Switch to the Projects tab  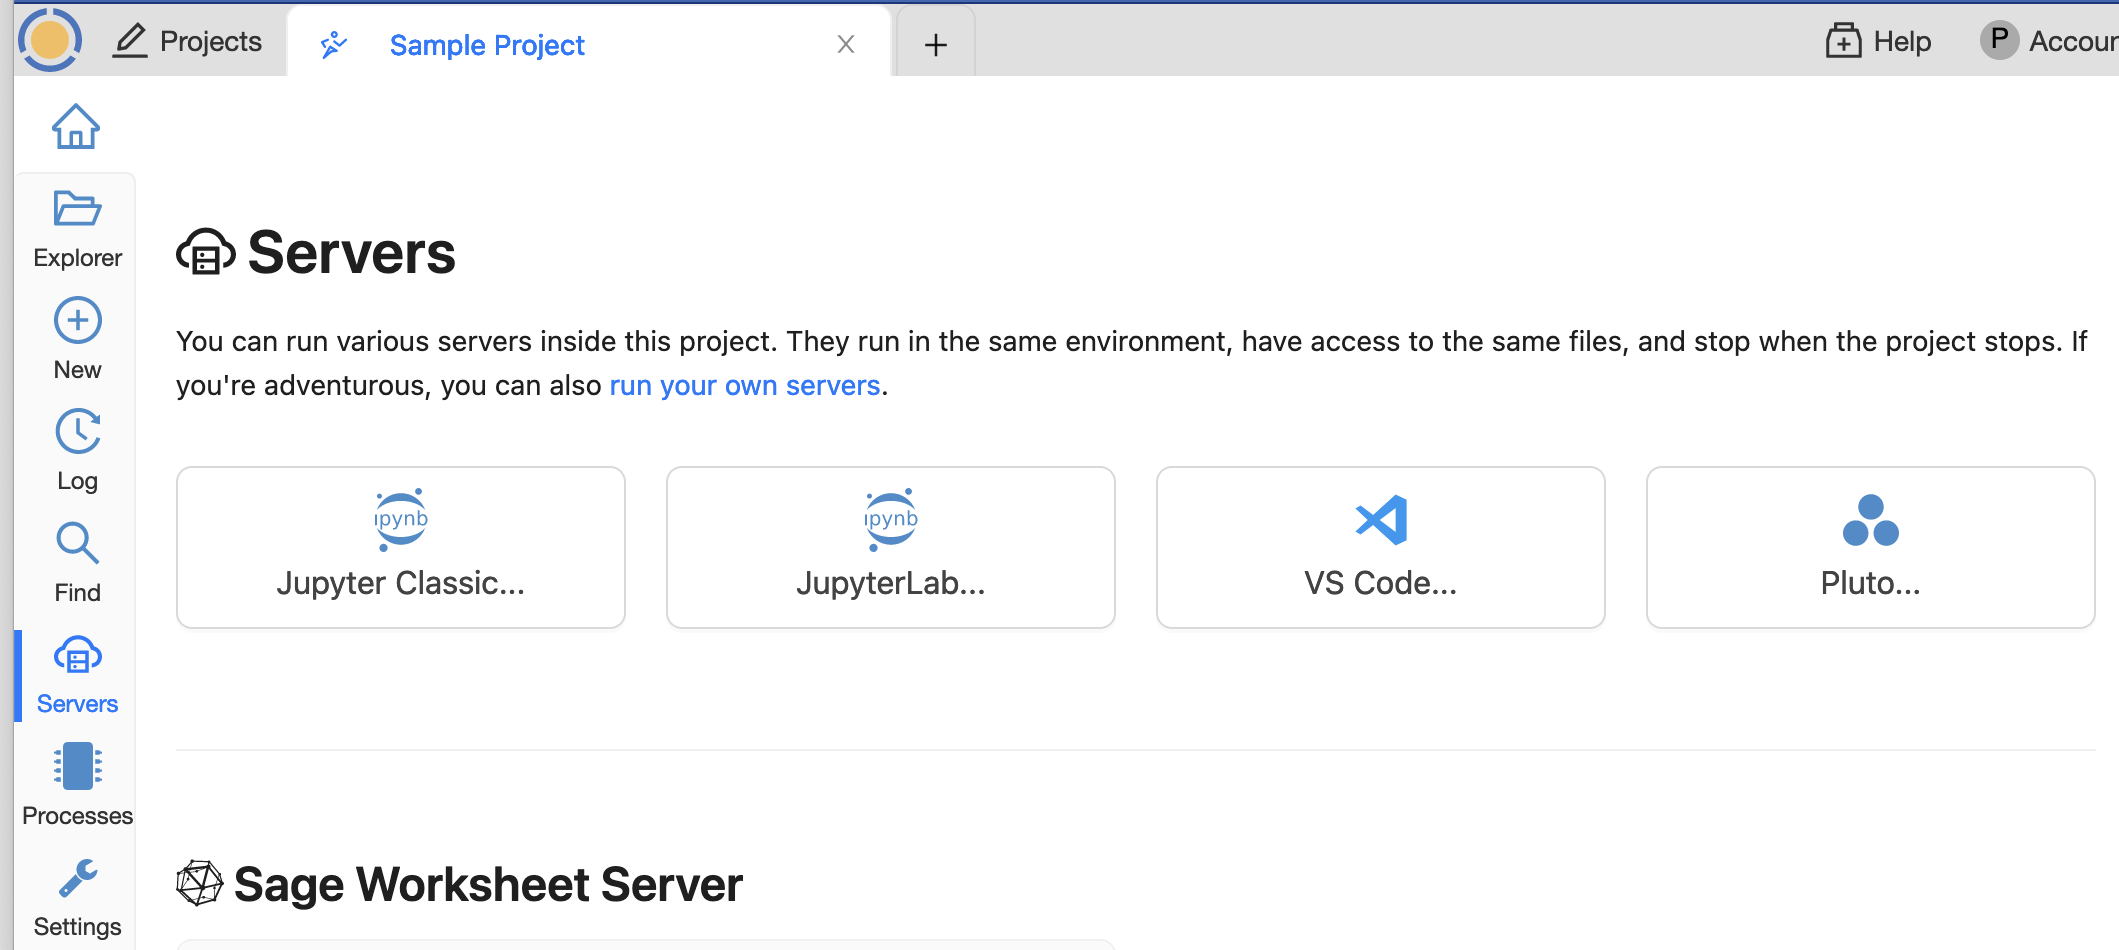pyautogui.click(x=187, y=41)
